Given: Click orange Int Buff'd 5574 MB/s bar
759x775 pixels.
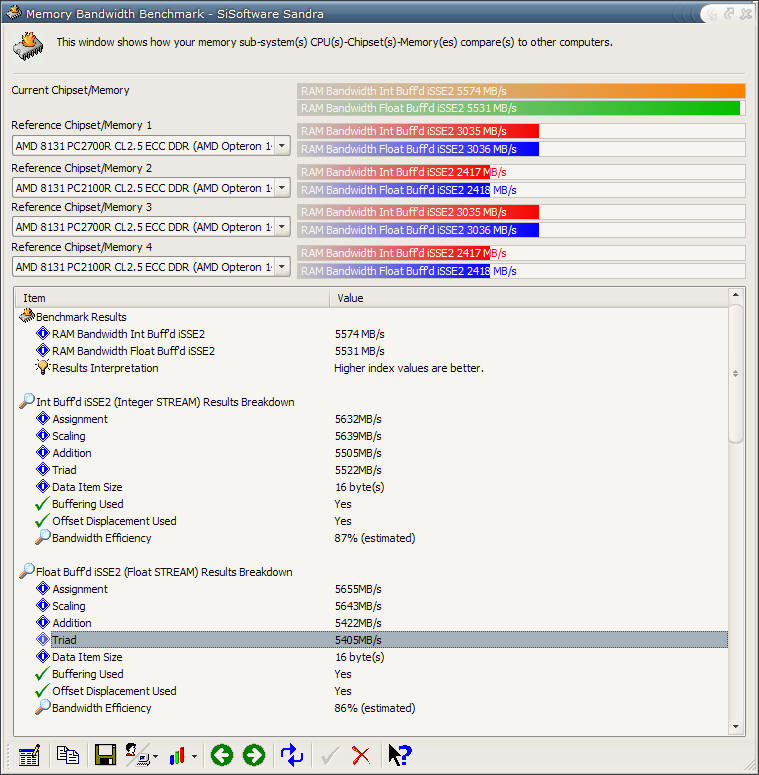Looking at the screenshot, I should 521,91.
